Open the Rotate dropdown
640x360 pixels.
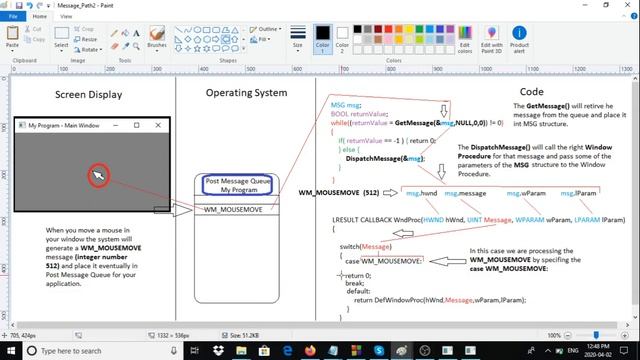(x=88, y=49)
